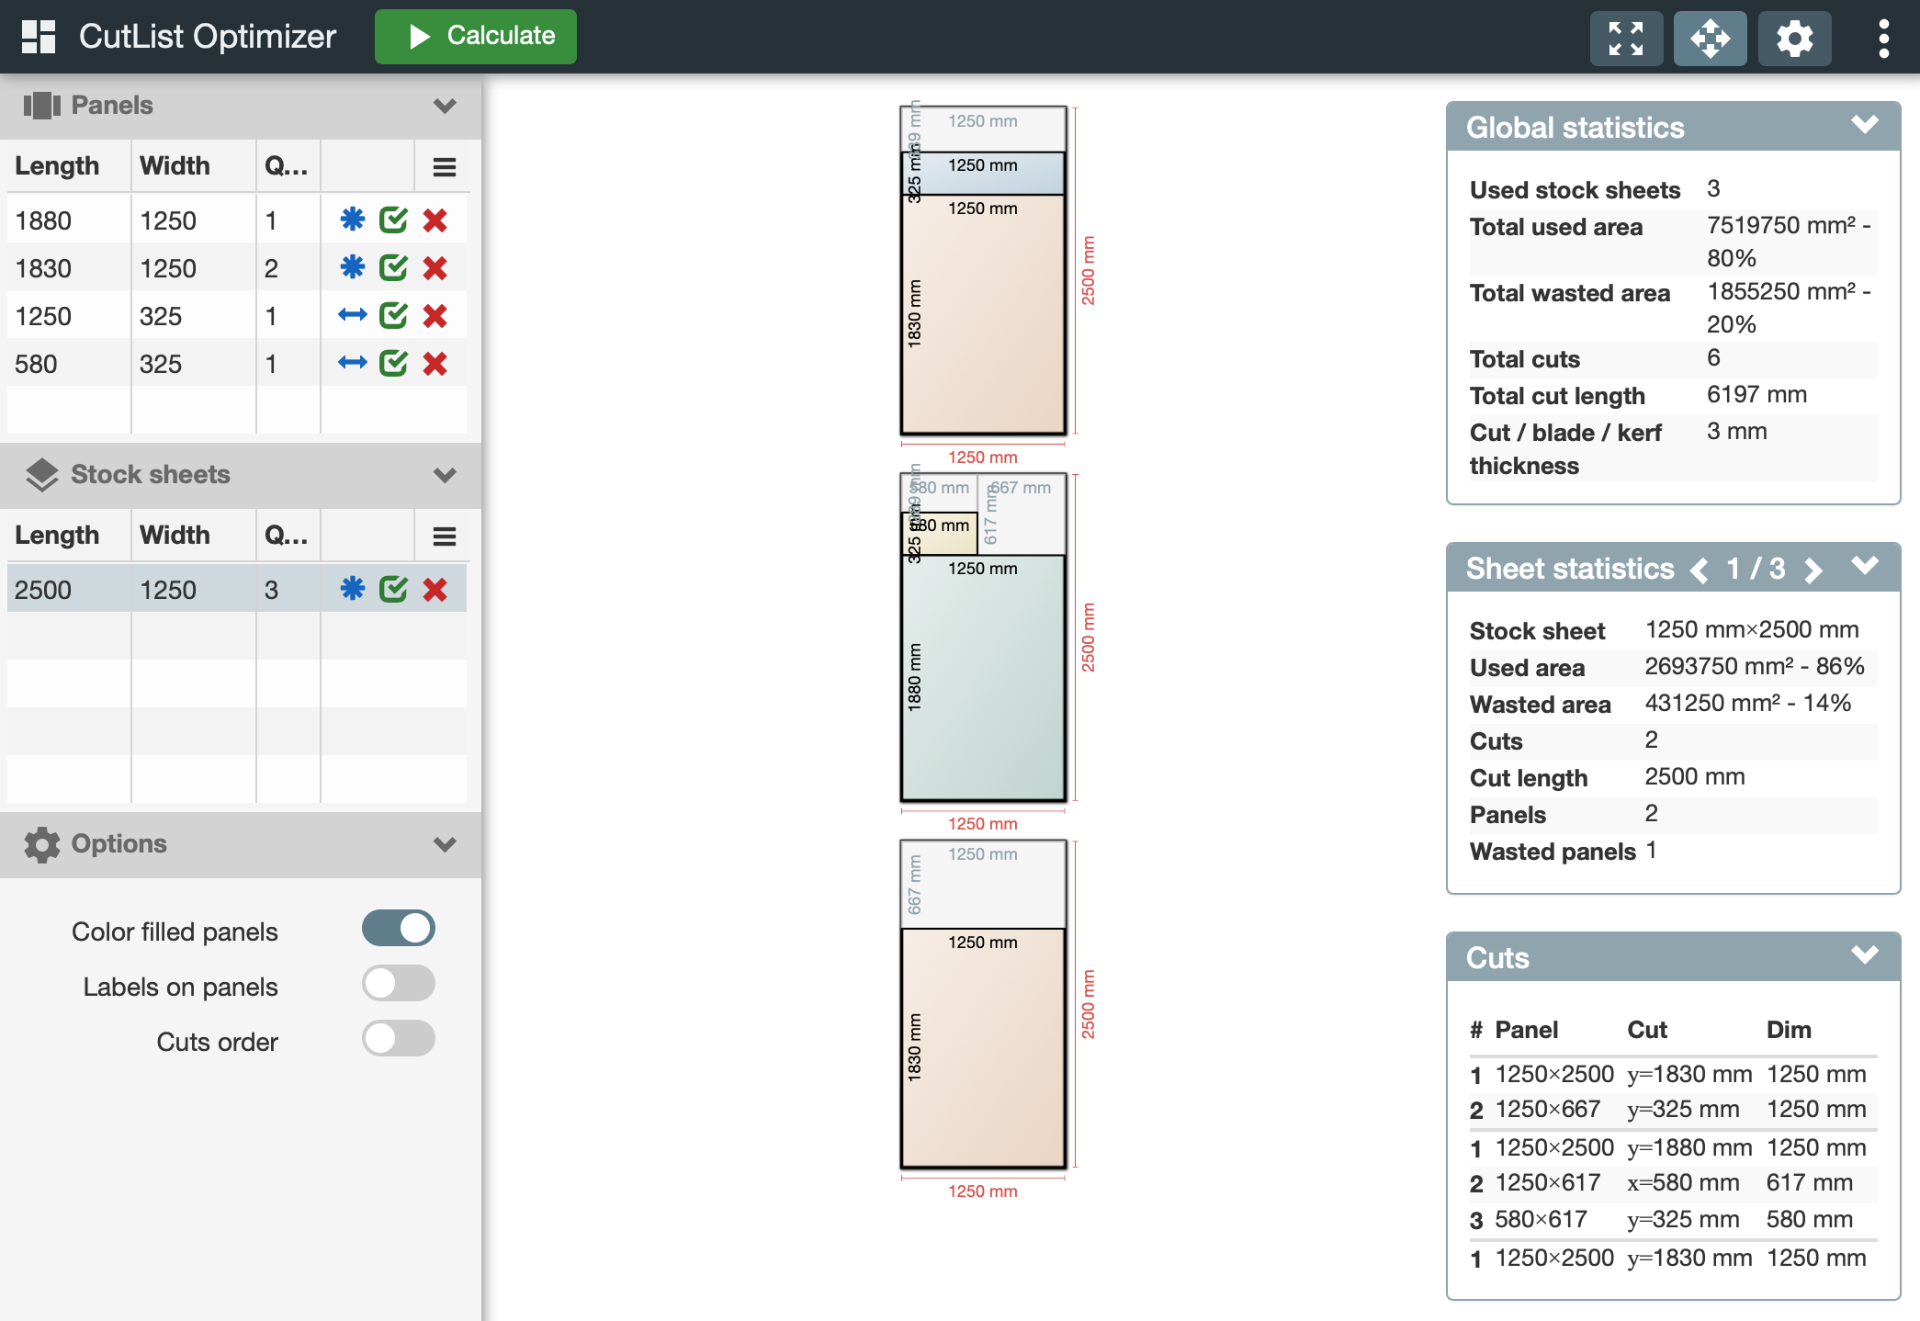
Task: Toggle enabled check for 2500 stock sheet
Action: click(x=394, y=589)
